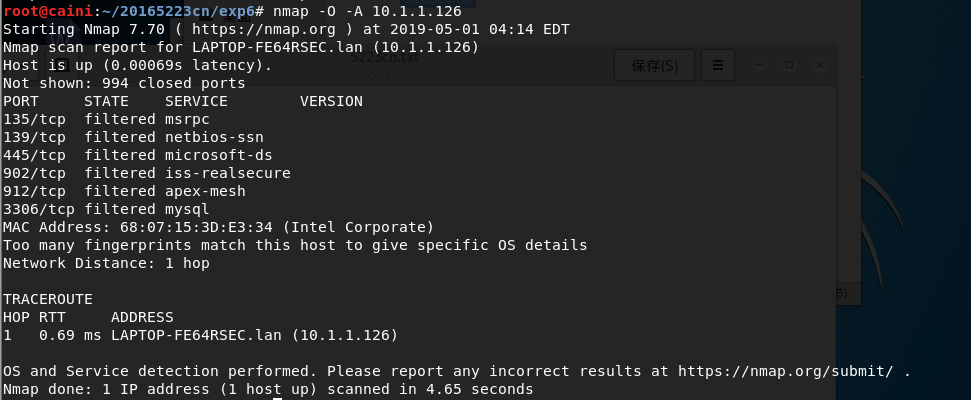Image resolution: width=971 pixels, height=400 pixels.
Task: Minimize the text editor window
Action: pyautogui.click(x=761, y=65)
